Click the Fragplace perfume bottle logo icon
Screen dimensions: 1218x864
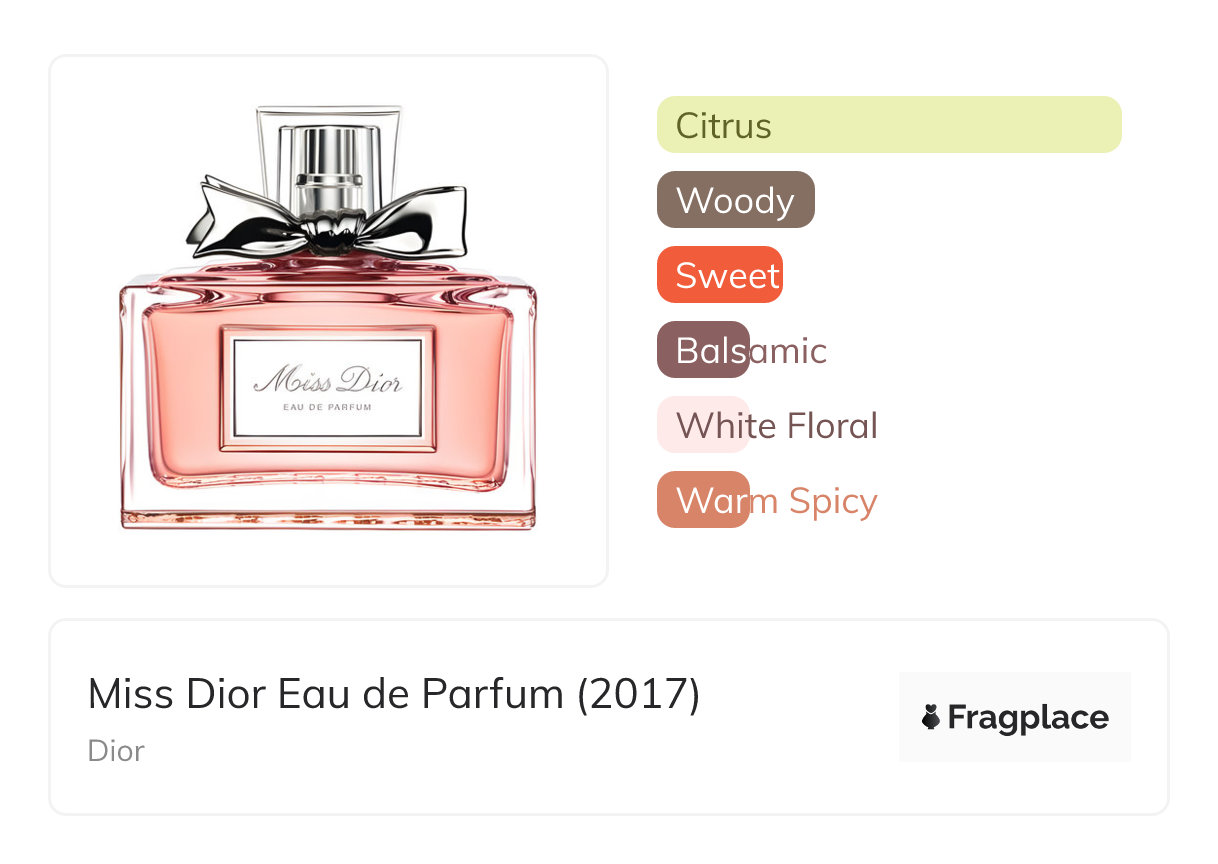[932, 717]
